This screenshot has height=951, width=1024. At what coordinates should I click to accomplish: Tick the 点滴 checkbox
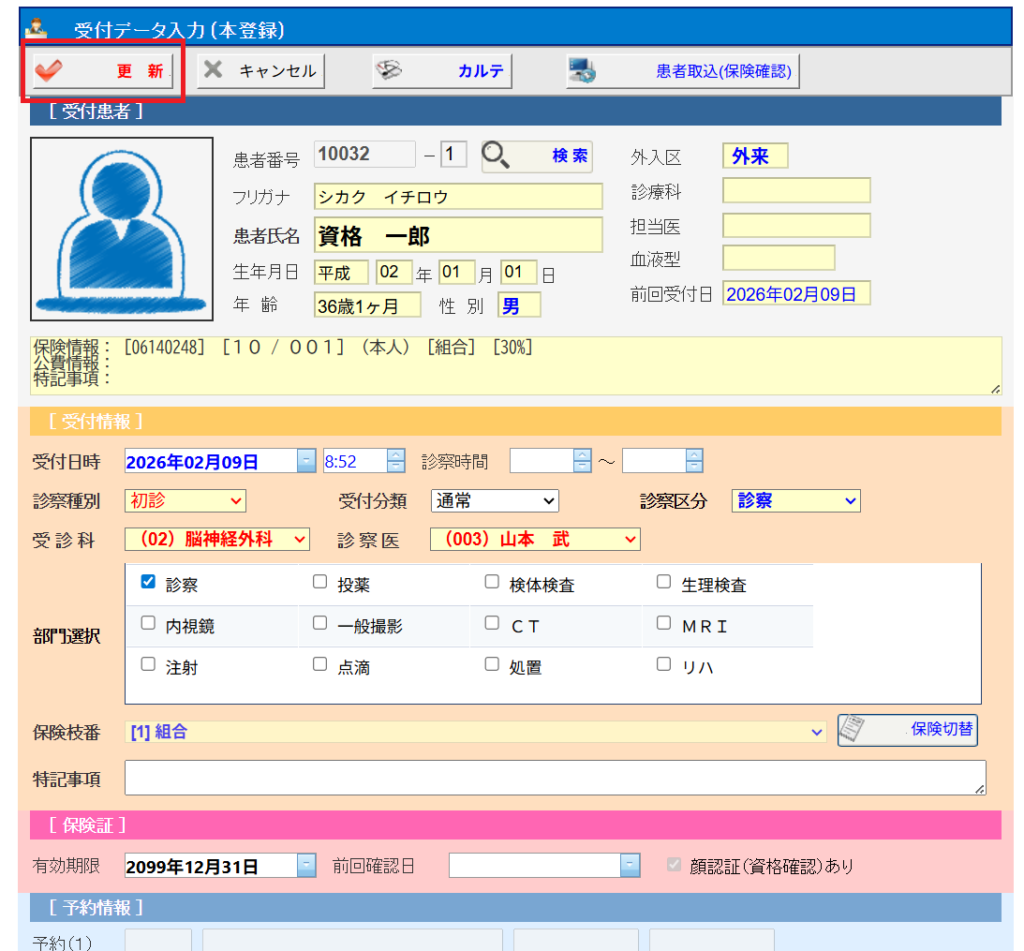pos(320,664)
